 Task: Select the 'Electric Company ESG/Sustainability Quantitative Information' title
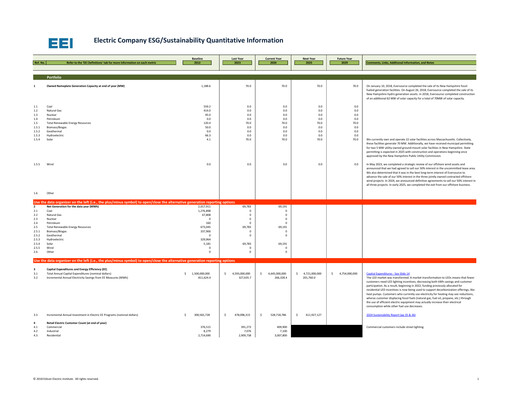click(188, 40)
